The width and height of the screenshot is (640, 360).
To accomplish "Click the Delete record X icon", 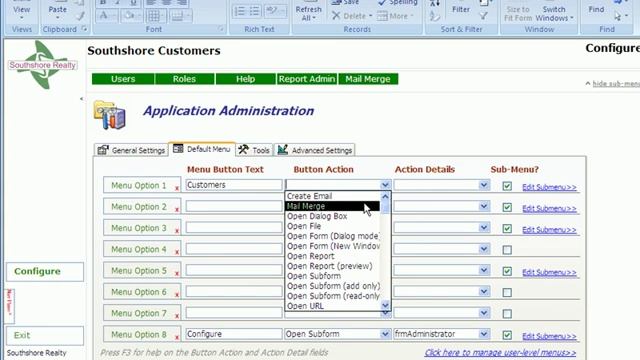I will [336, 16].
